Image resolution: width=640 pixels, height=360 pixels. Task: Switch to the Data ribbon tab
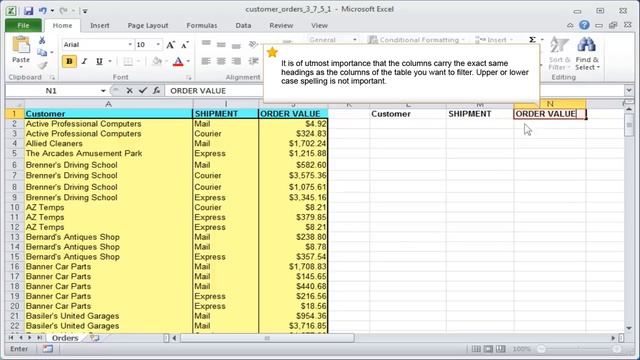[243, 25]
